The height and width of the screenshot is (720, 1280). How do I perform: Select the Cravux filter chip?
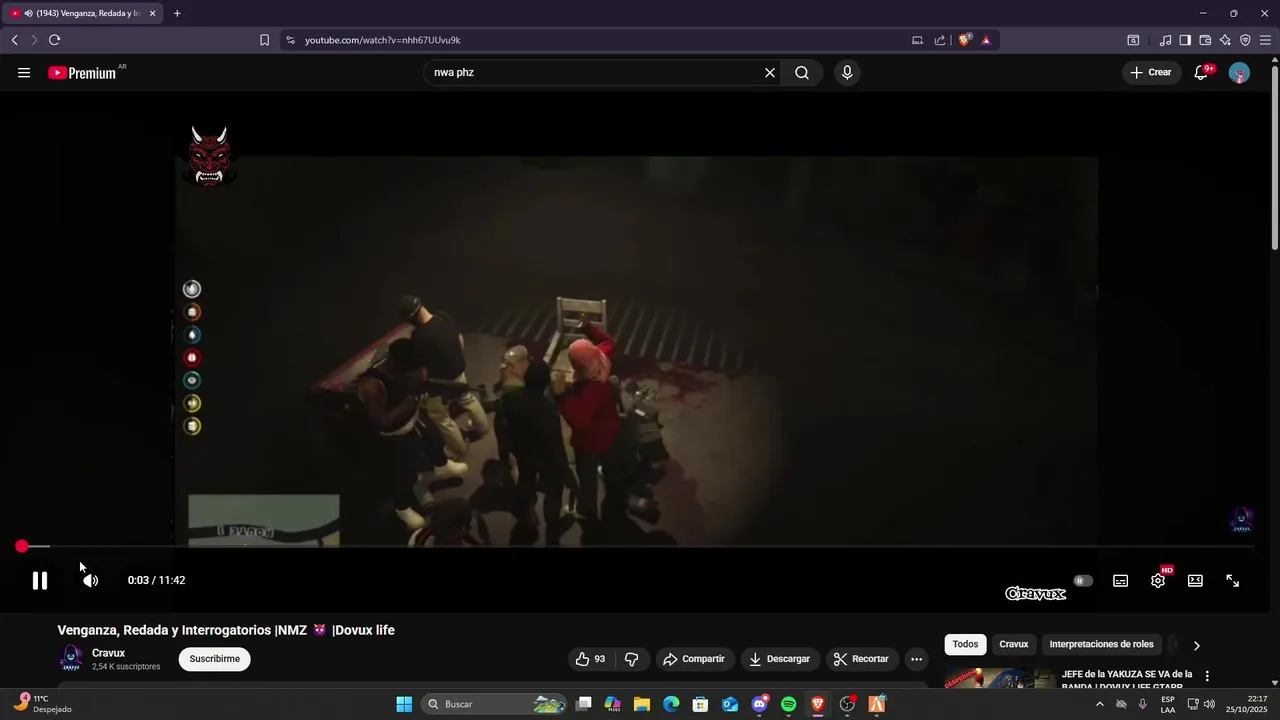tap(1014, 645)
